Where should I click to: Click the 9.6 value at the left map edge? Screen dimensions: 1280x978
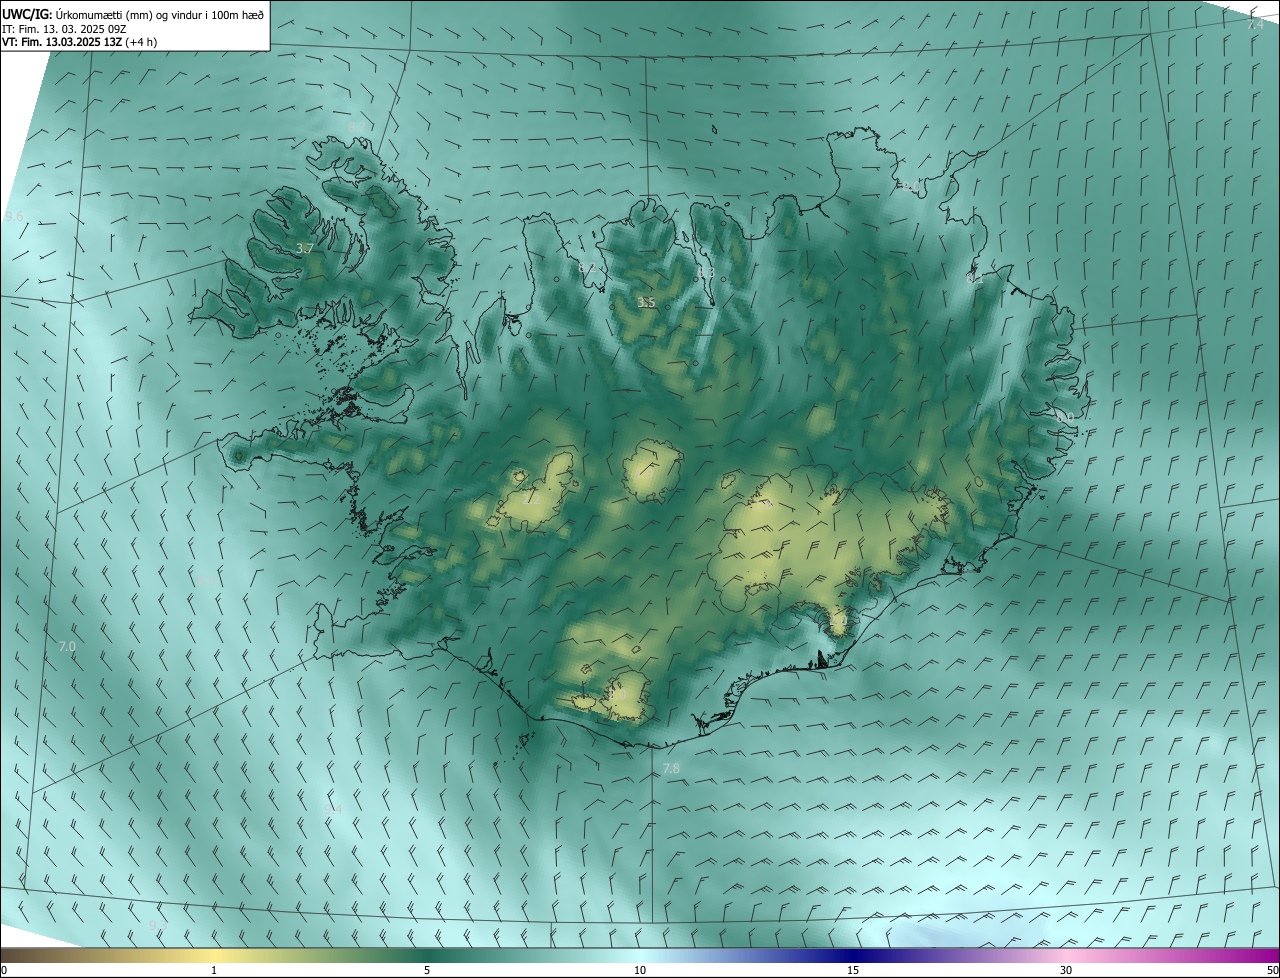[x=14, y=216]
